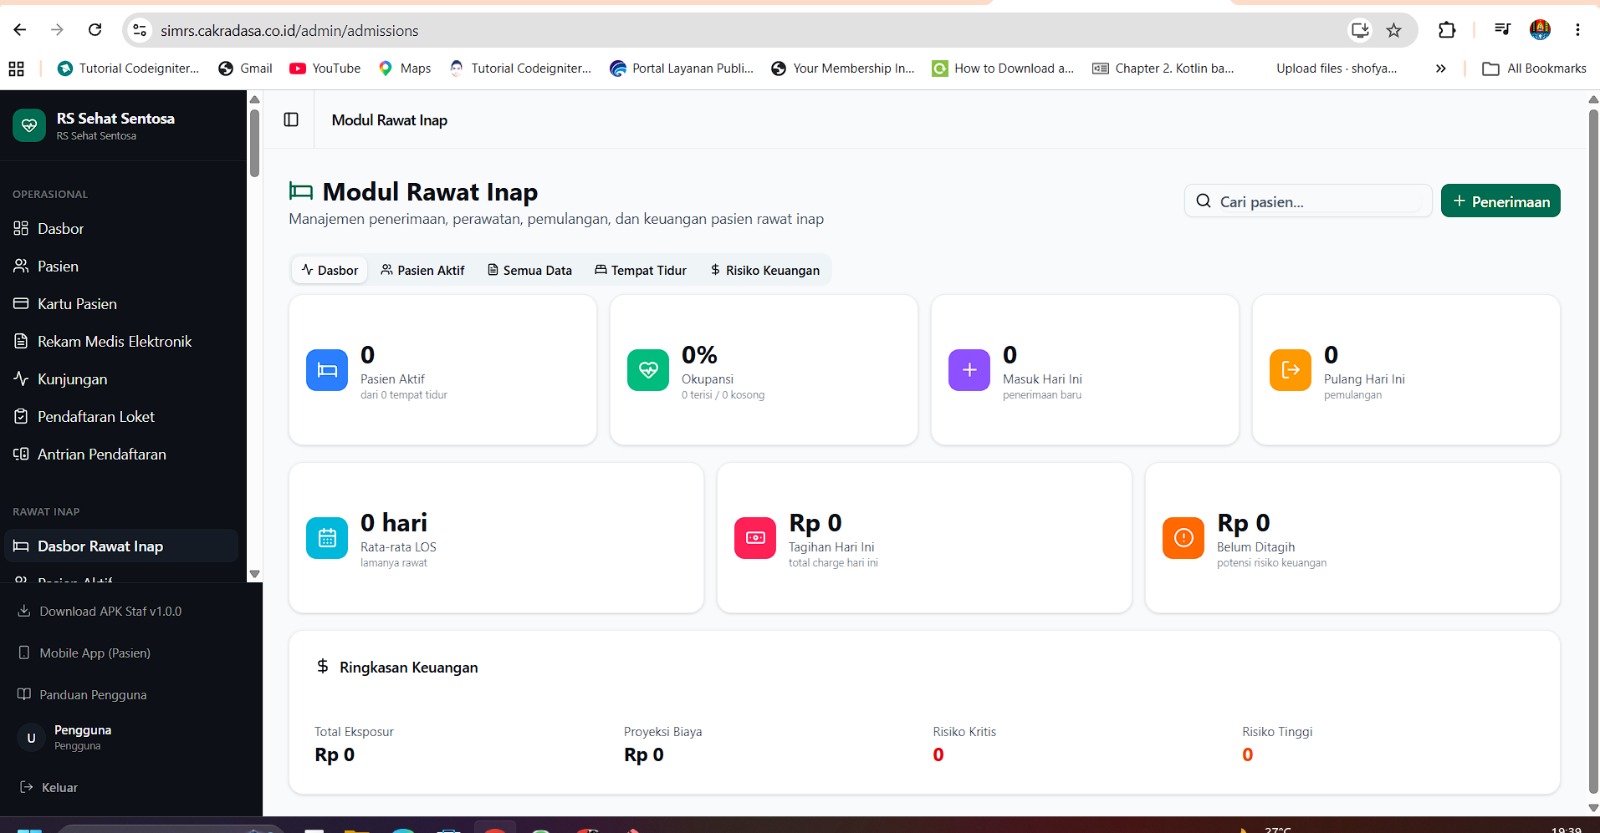The height and width of the screenshot is (833, 1600).
Task: Click the pink money icon on Tagihan Hari Ini card
Action: click(755, 538)
